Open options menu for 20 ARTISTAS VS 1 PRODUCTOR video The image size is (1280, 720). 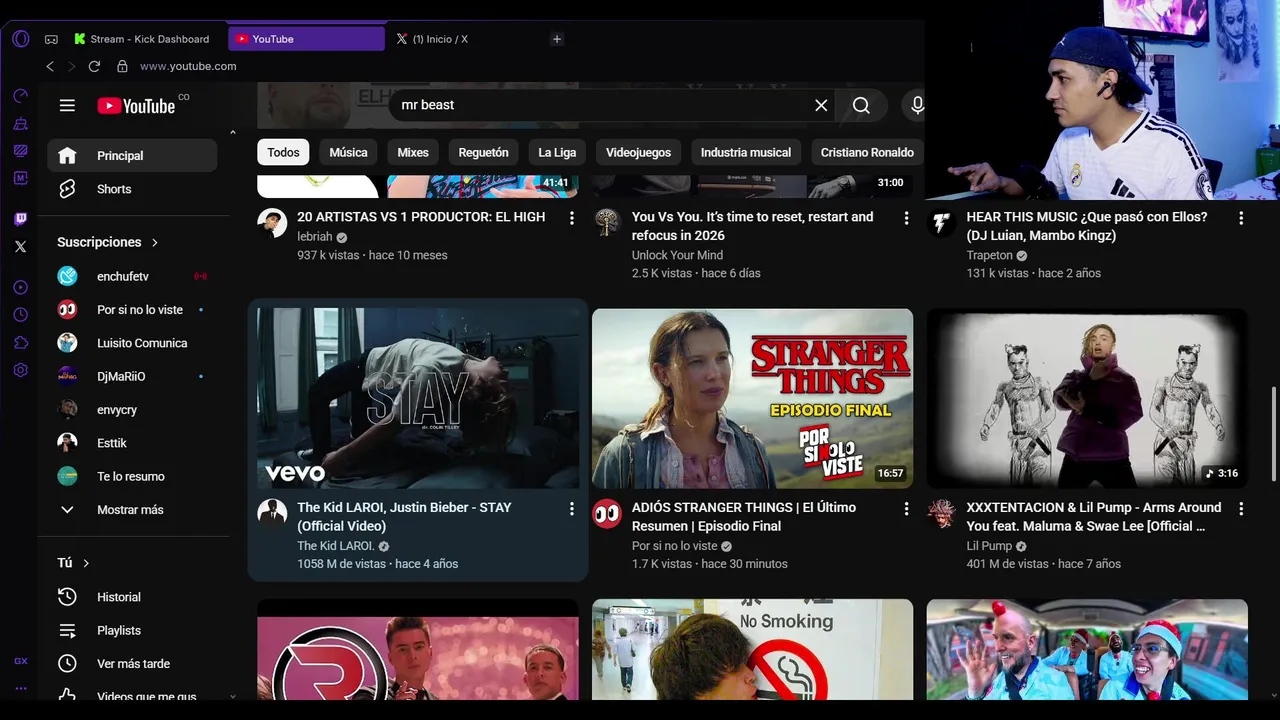click(572, 218)
